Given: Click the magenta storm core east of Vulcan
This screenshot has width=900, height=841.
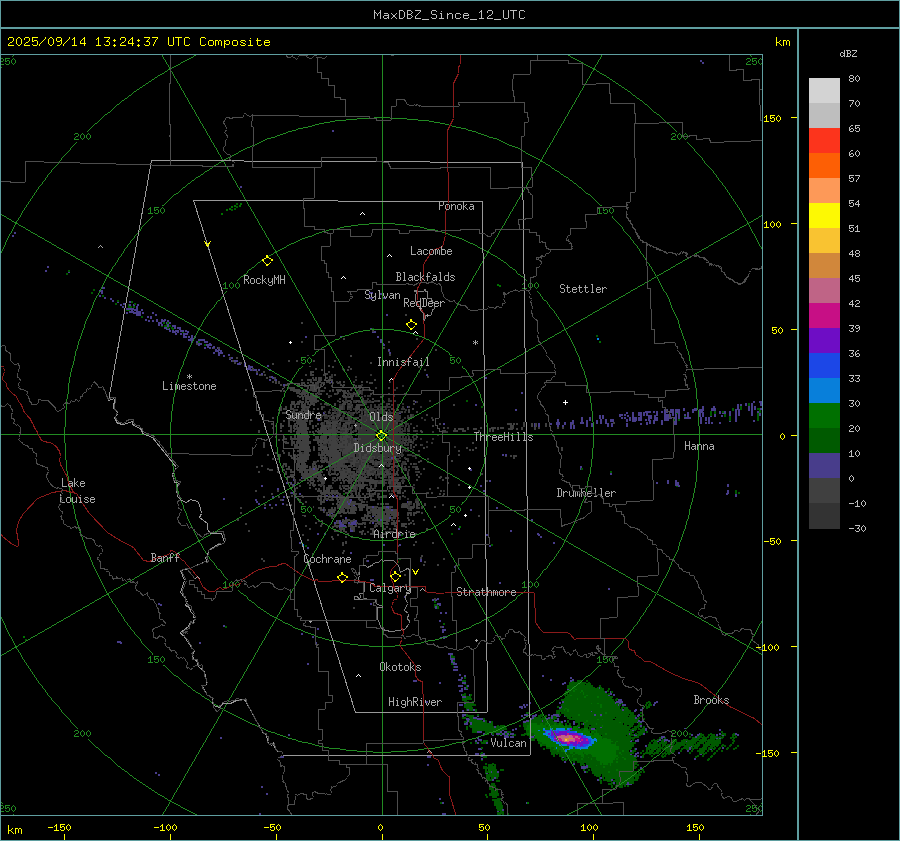Looking at the screenshot, I should [x=568, y=738].
